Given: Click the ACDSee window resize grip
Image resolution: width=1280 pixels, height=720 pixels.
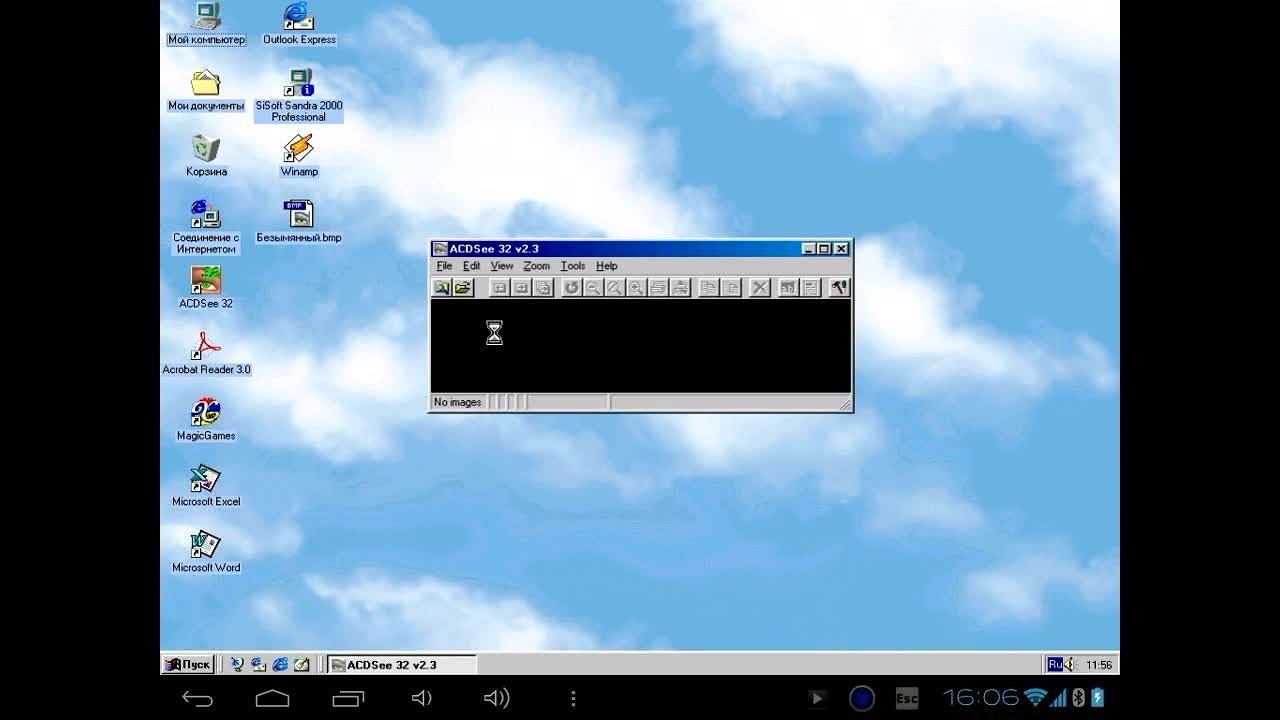Looking at the screenshot, I should (845, 404).
